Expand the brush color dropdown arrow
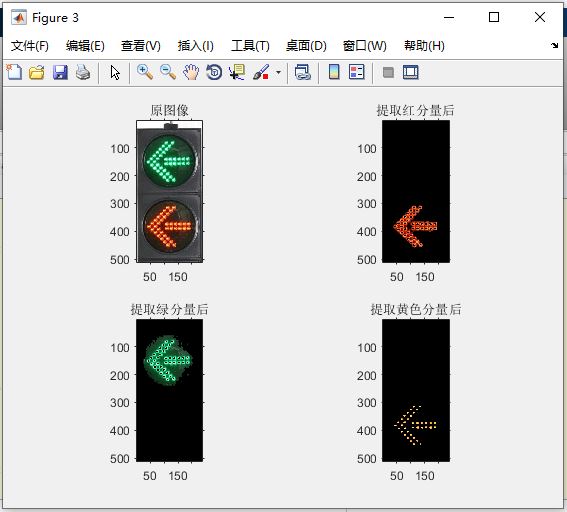 (x=278, y=72)
